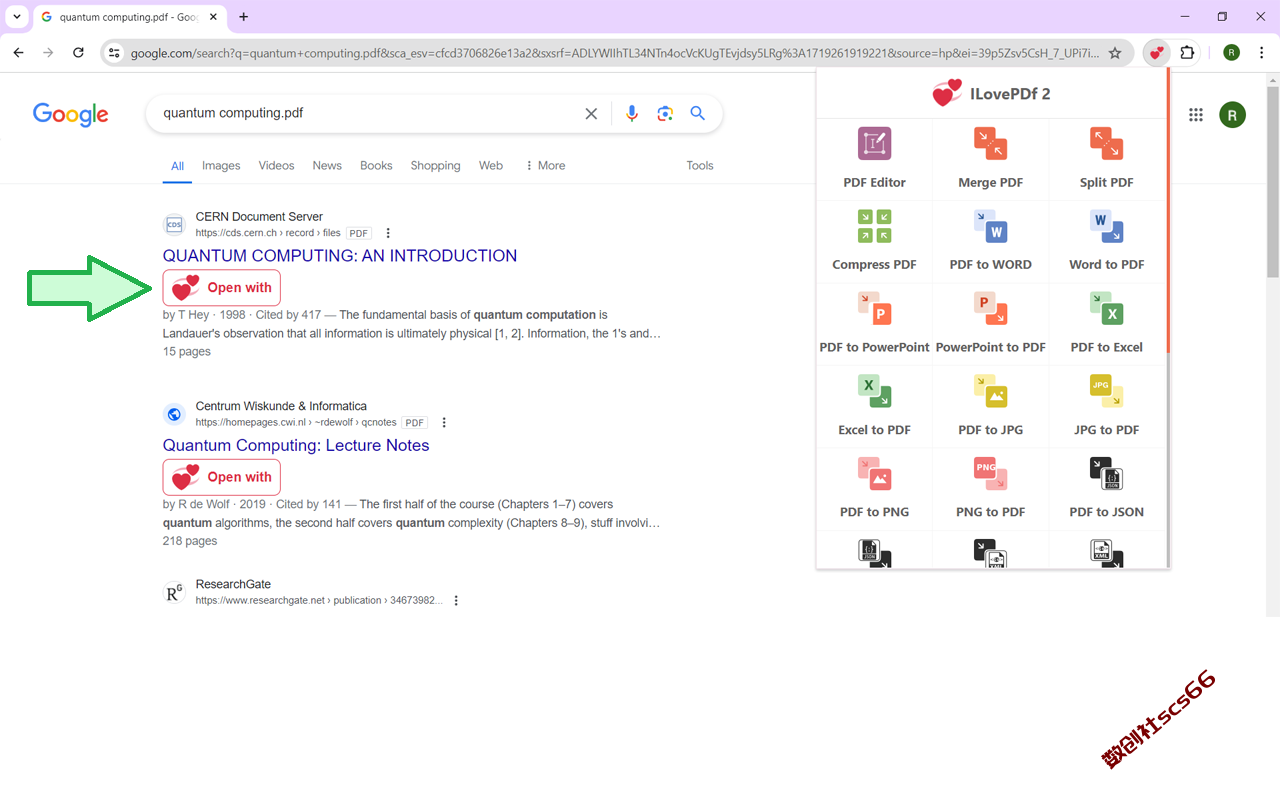Select the All results tab
Image resolution: width=1280 pixels, height=800 pixels.
coord(177,166)
